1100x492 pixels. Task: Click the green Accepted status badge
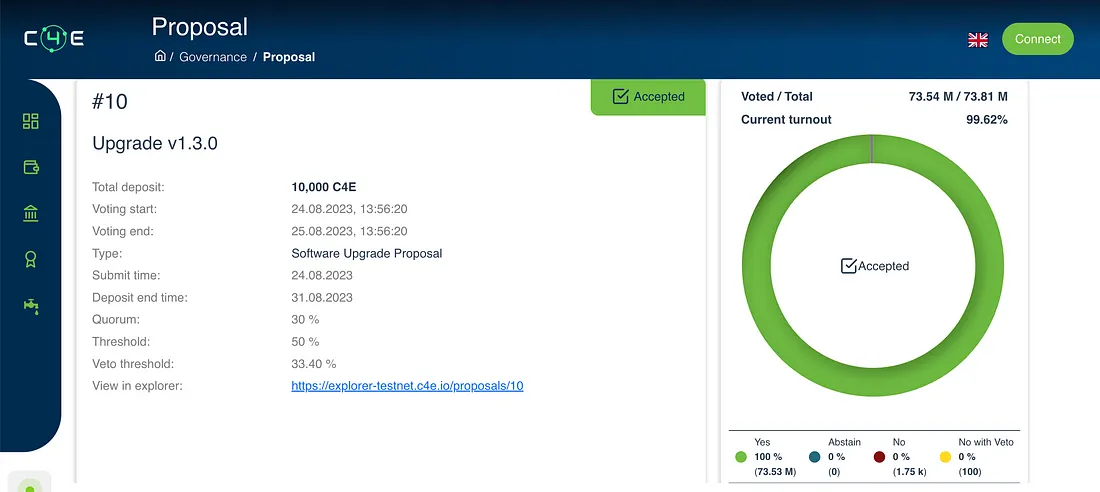click(x=648, y=97)
